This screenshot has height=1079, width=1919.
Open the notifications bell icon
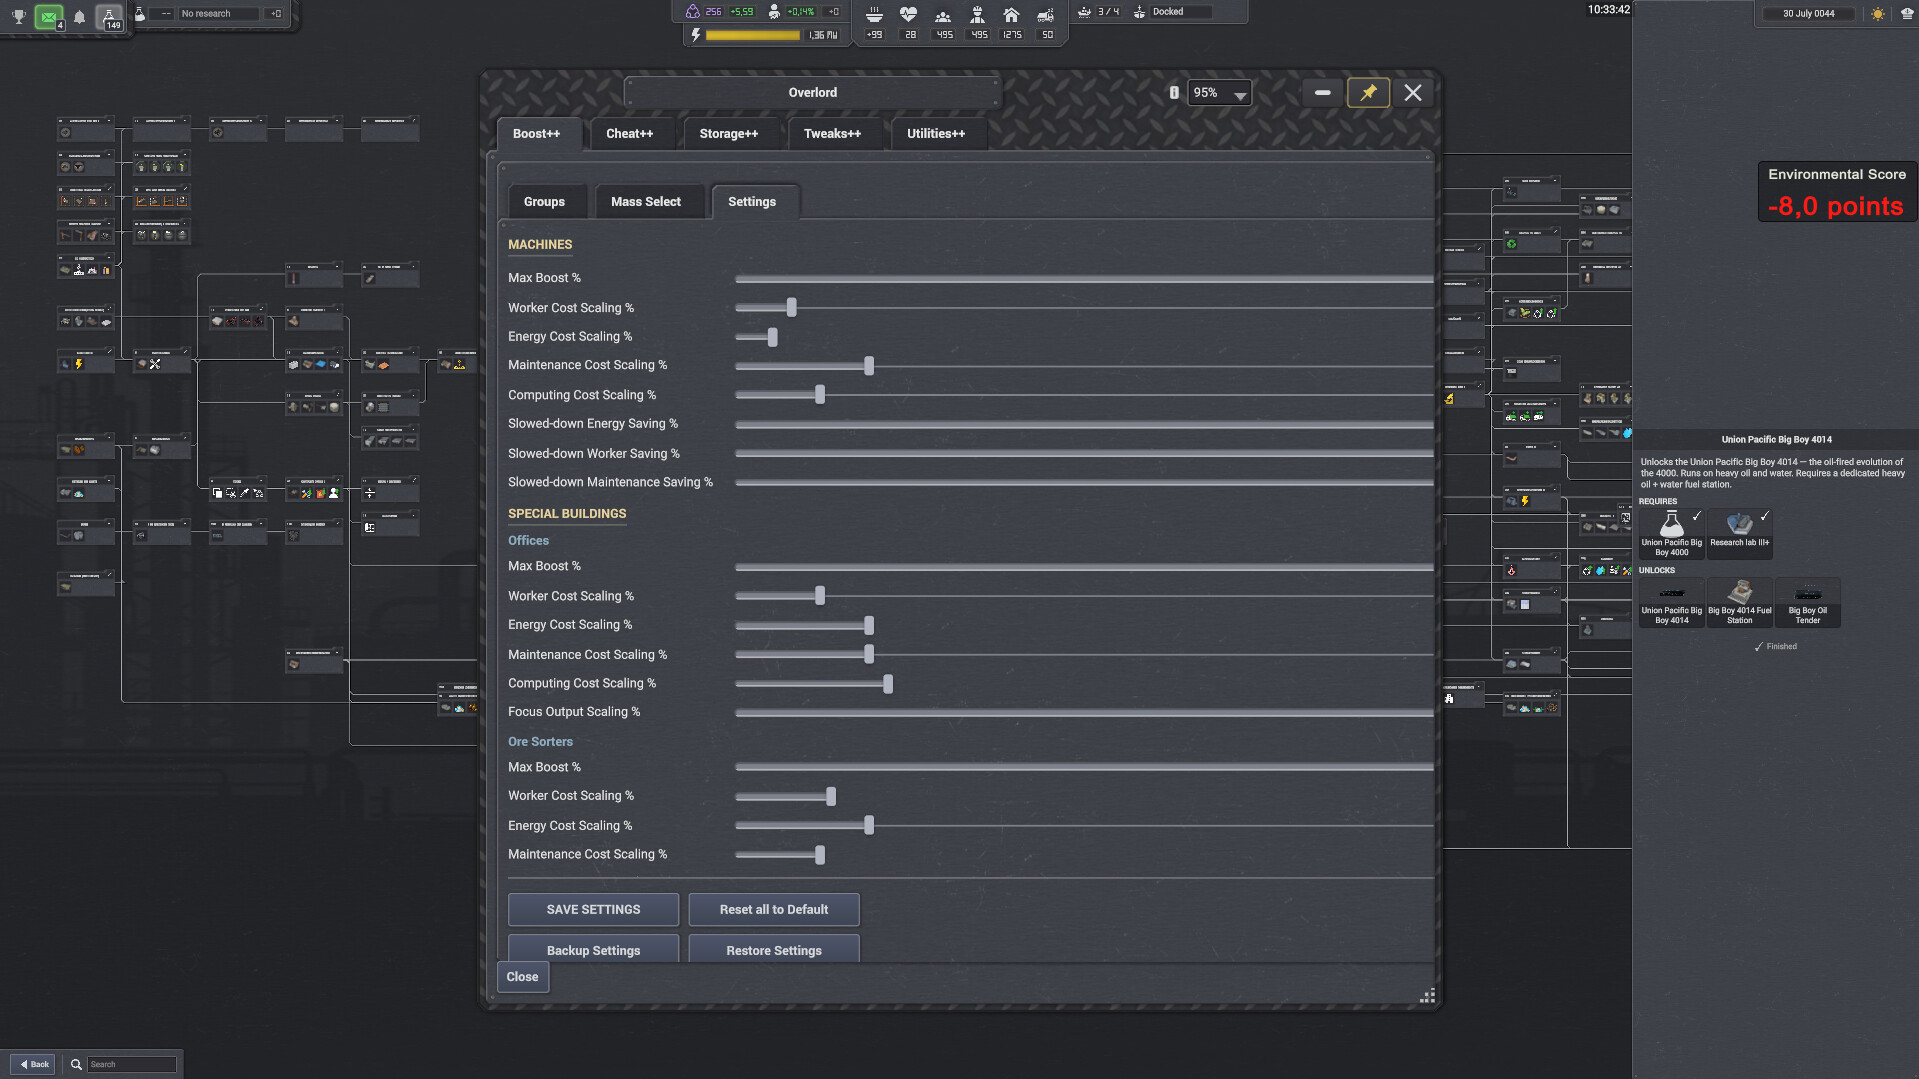point(79,17)
